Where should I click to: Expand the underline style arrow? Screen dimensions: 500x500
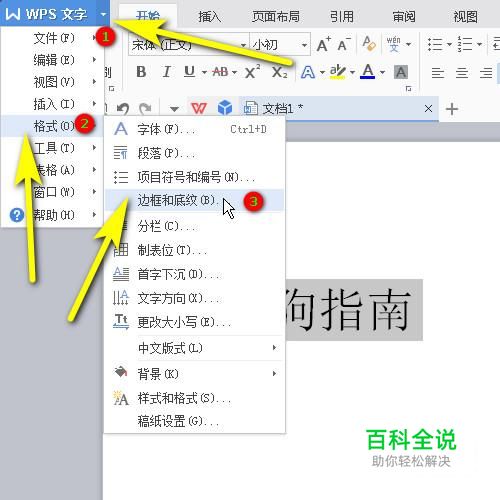pos(204,72)
